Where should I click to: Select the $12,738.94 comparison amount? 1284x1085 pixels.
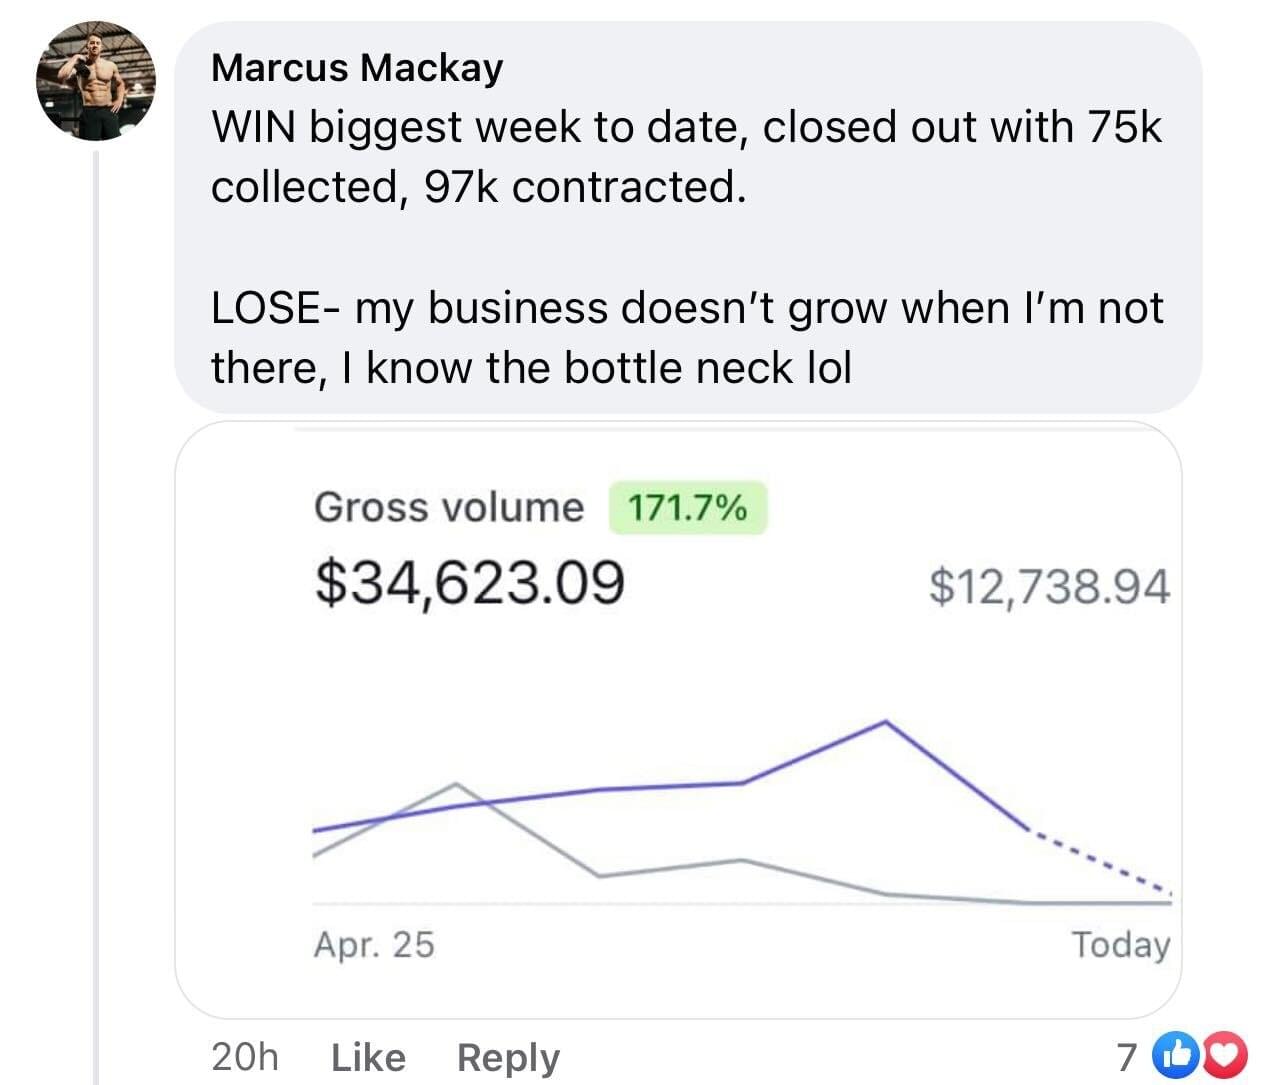pos(1049,586)
